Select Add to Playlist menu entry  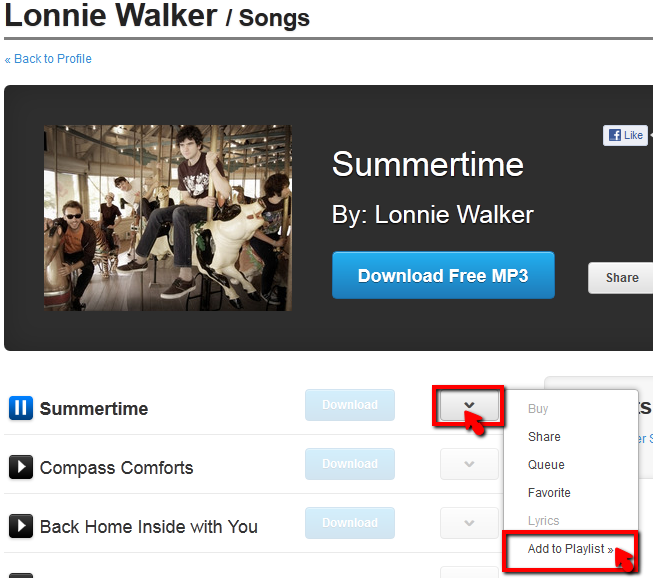[x=570, y=549]
